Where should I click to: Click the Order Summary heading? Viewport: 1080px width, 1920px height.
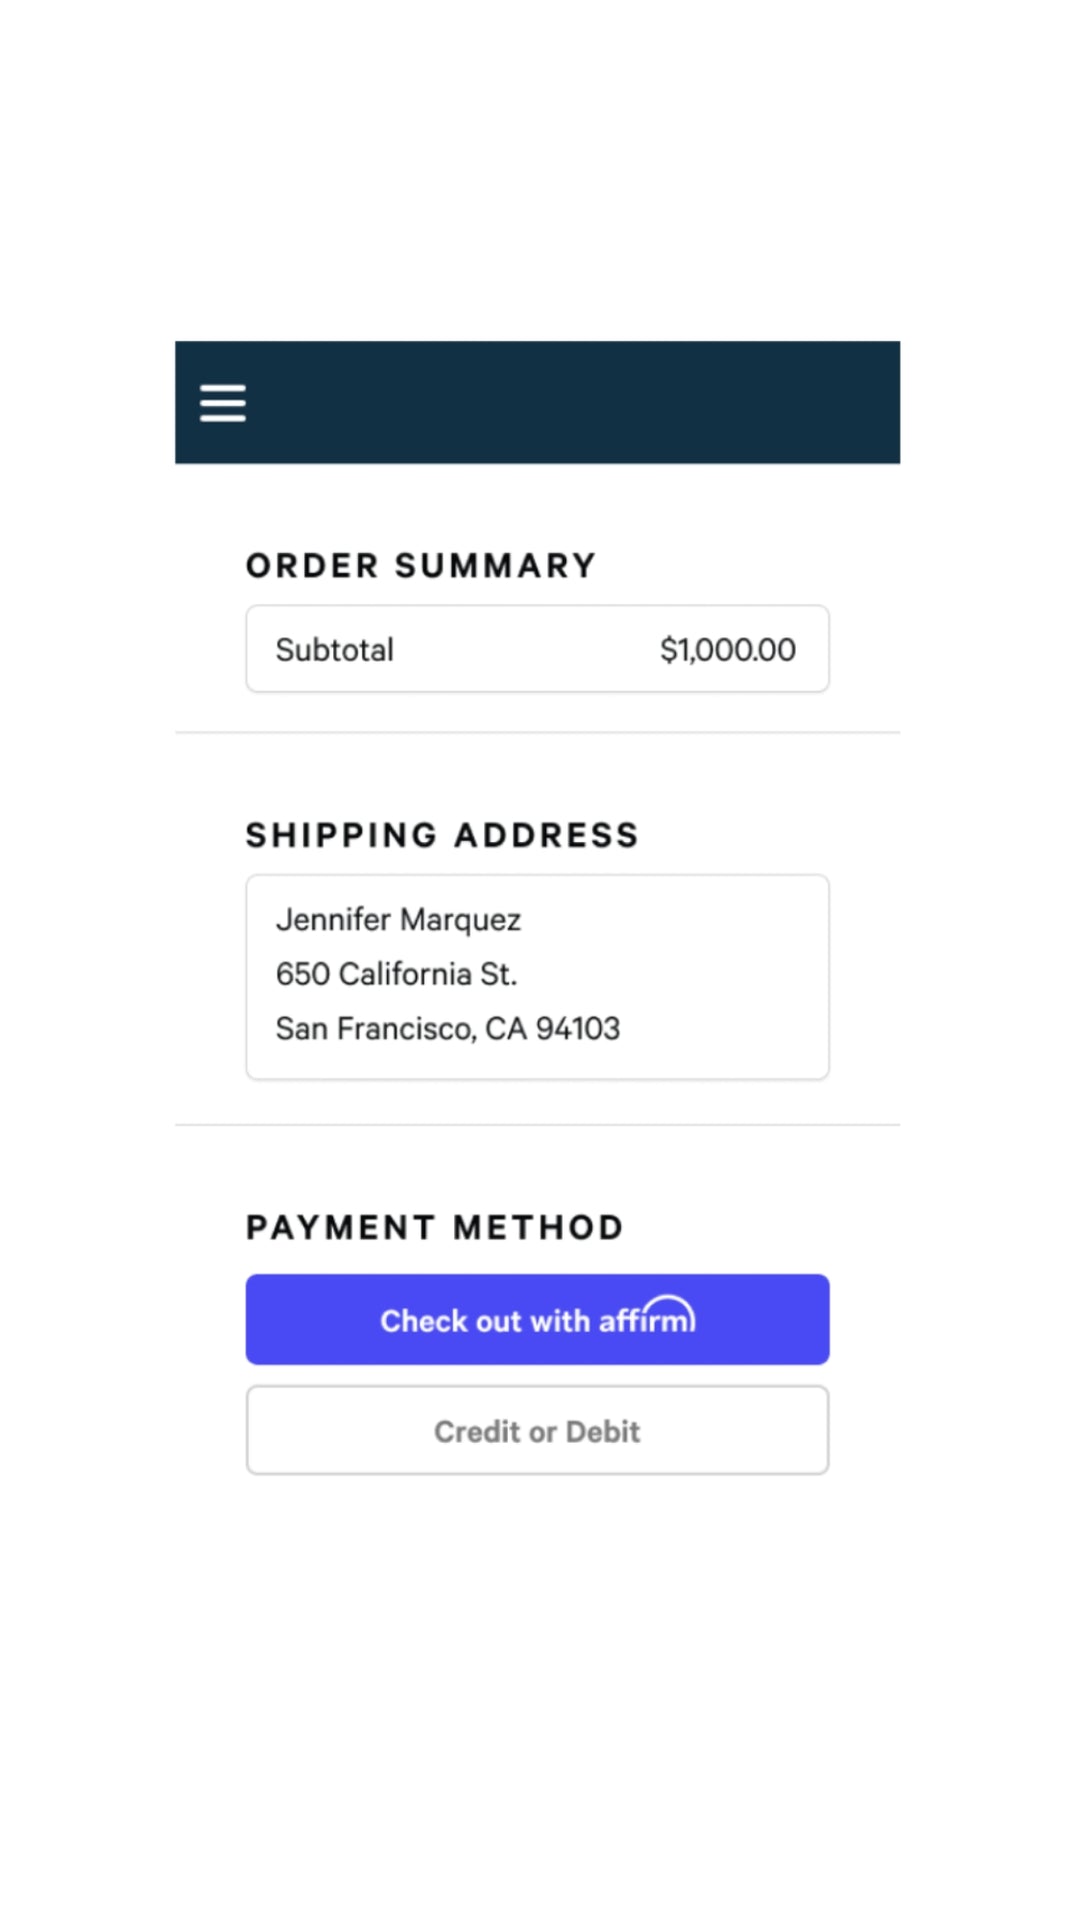point(421,566)
